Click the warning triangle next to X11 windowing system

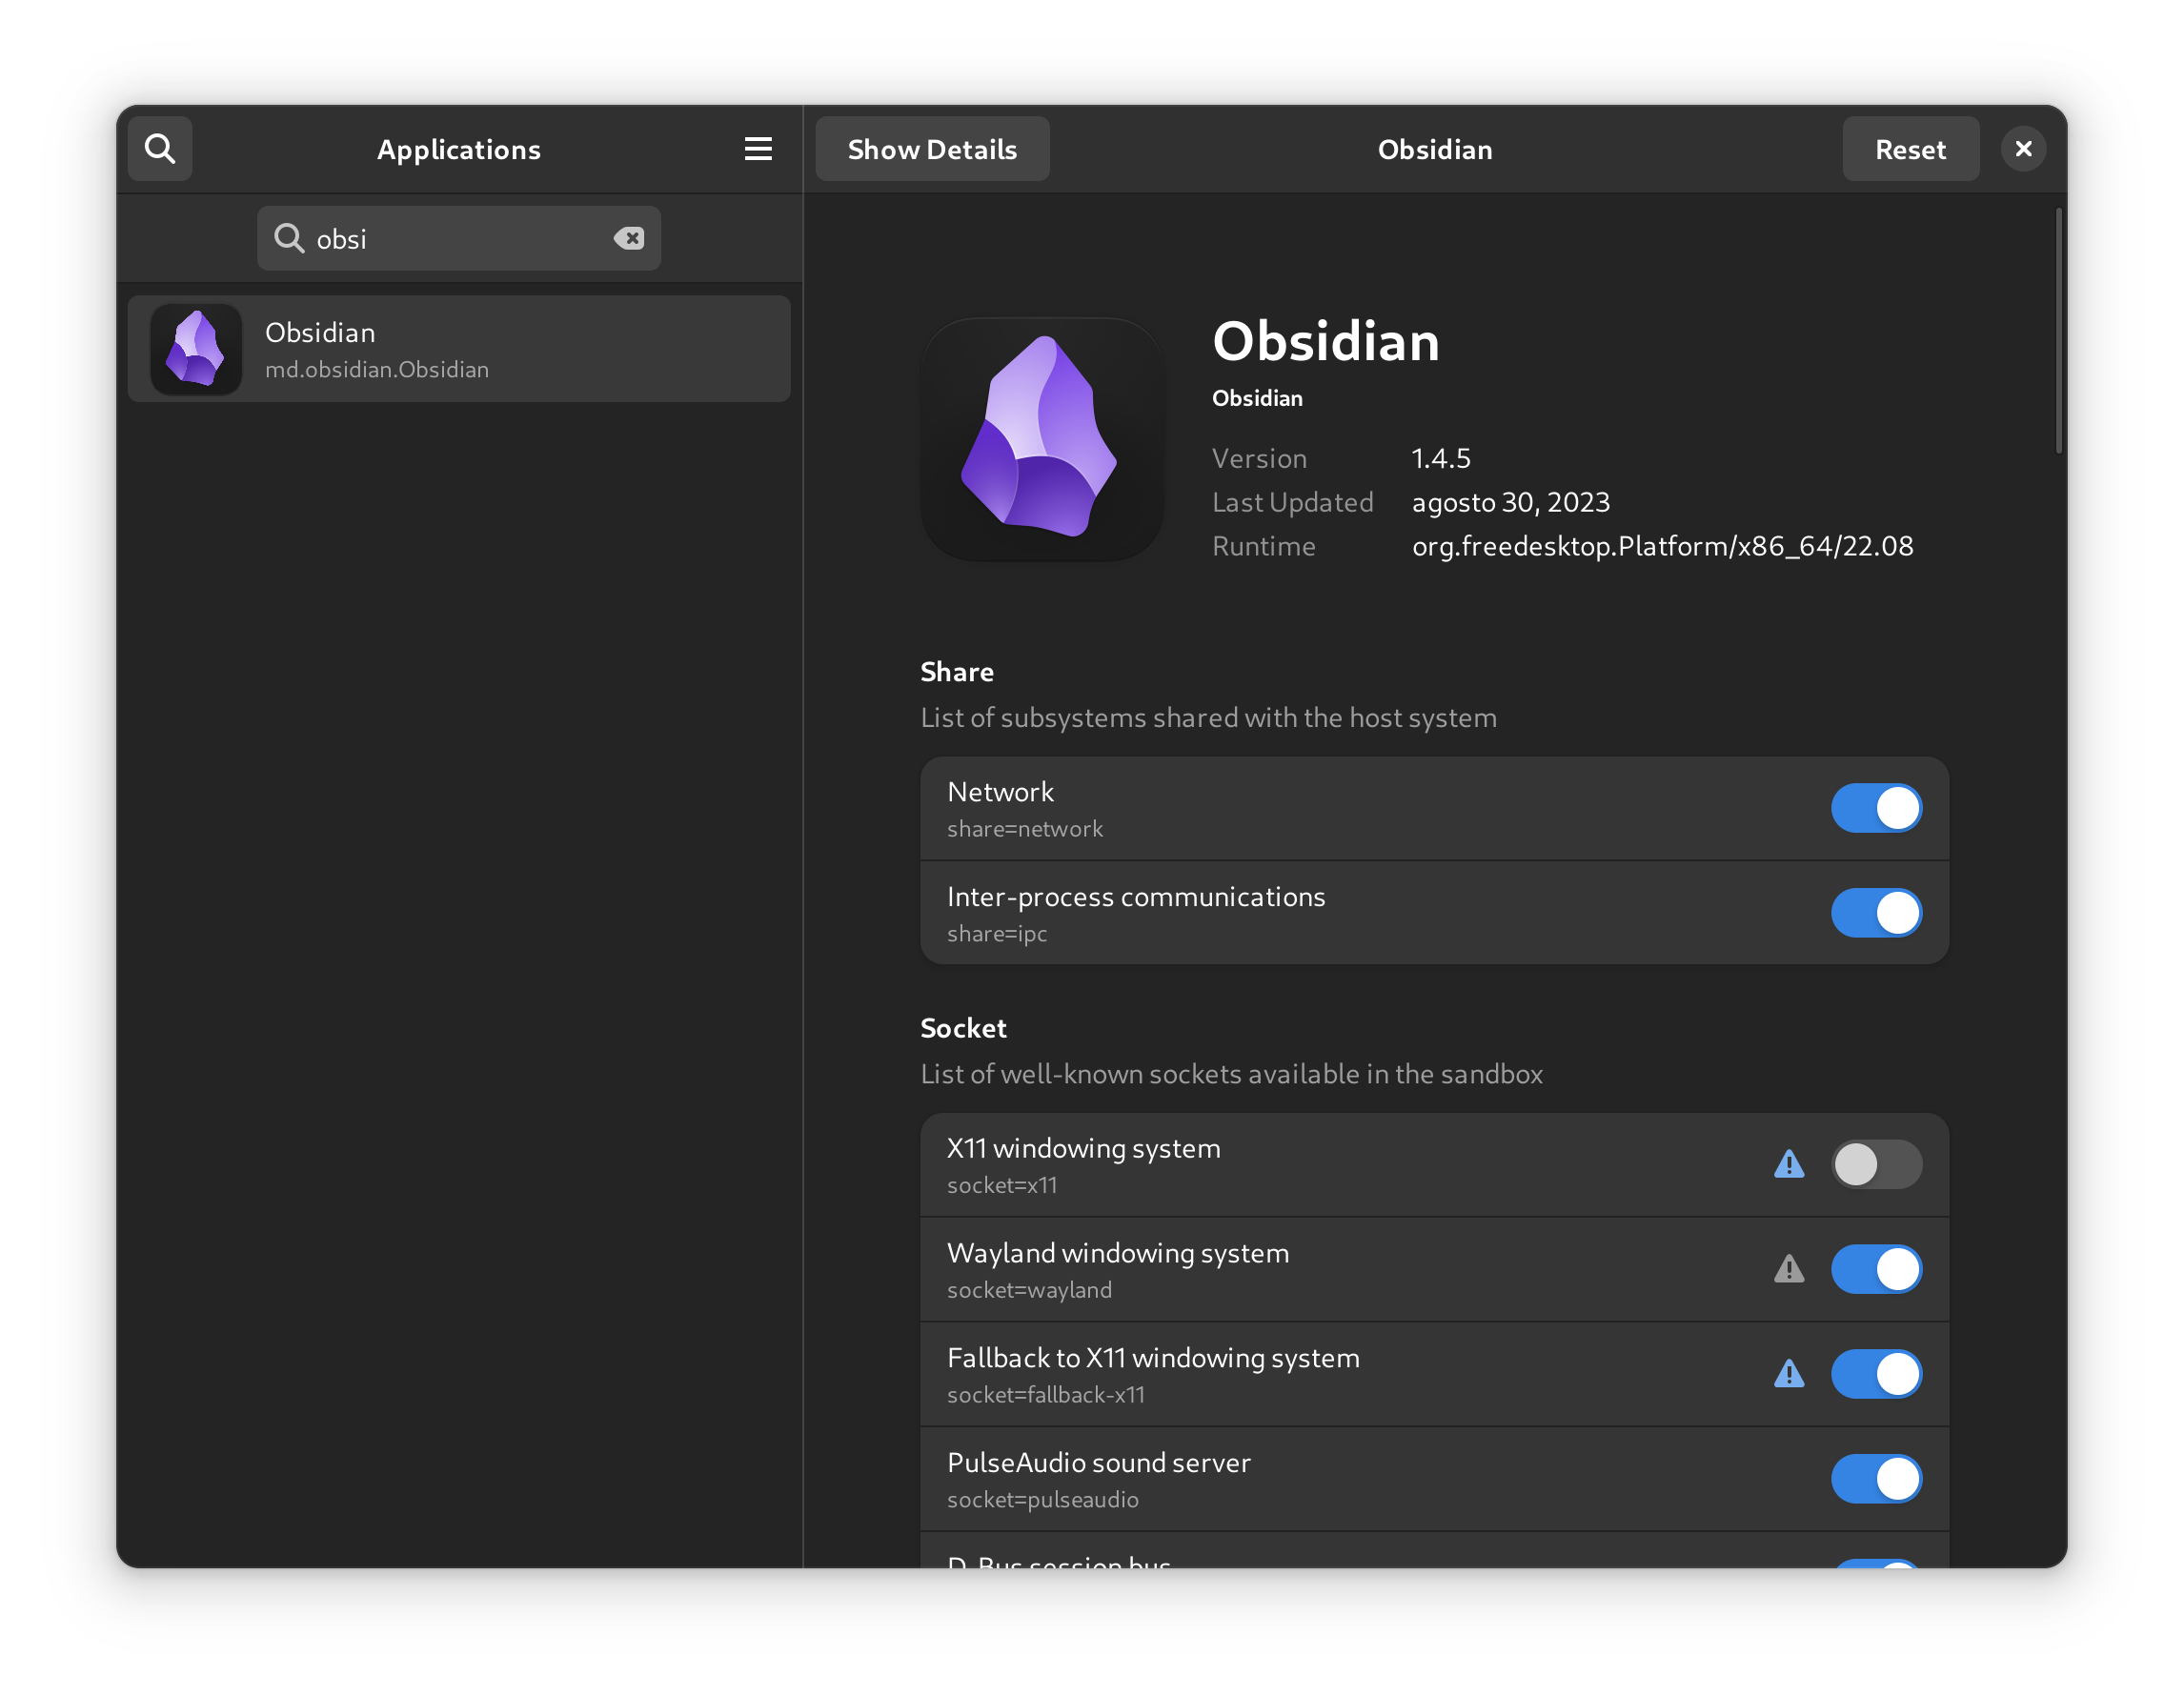pos(1789,1163)
